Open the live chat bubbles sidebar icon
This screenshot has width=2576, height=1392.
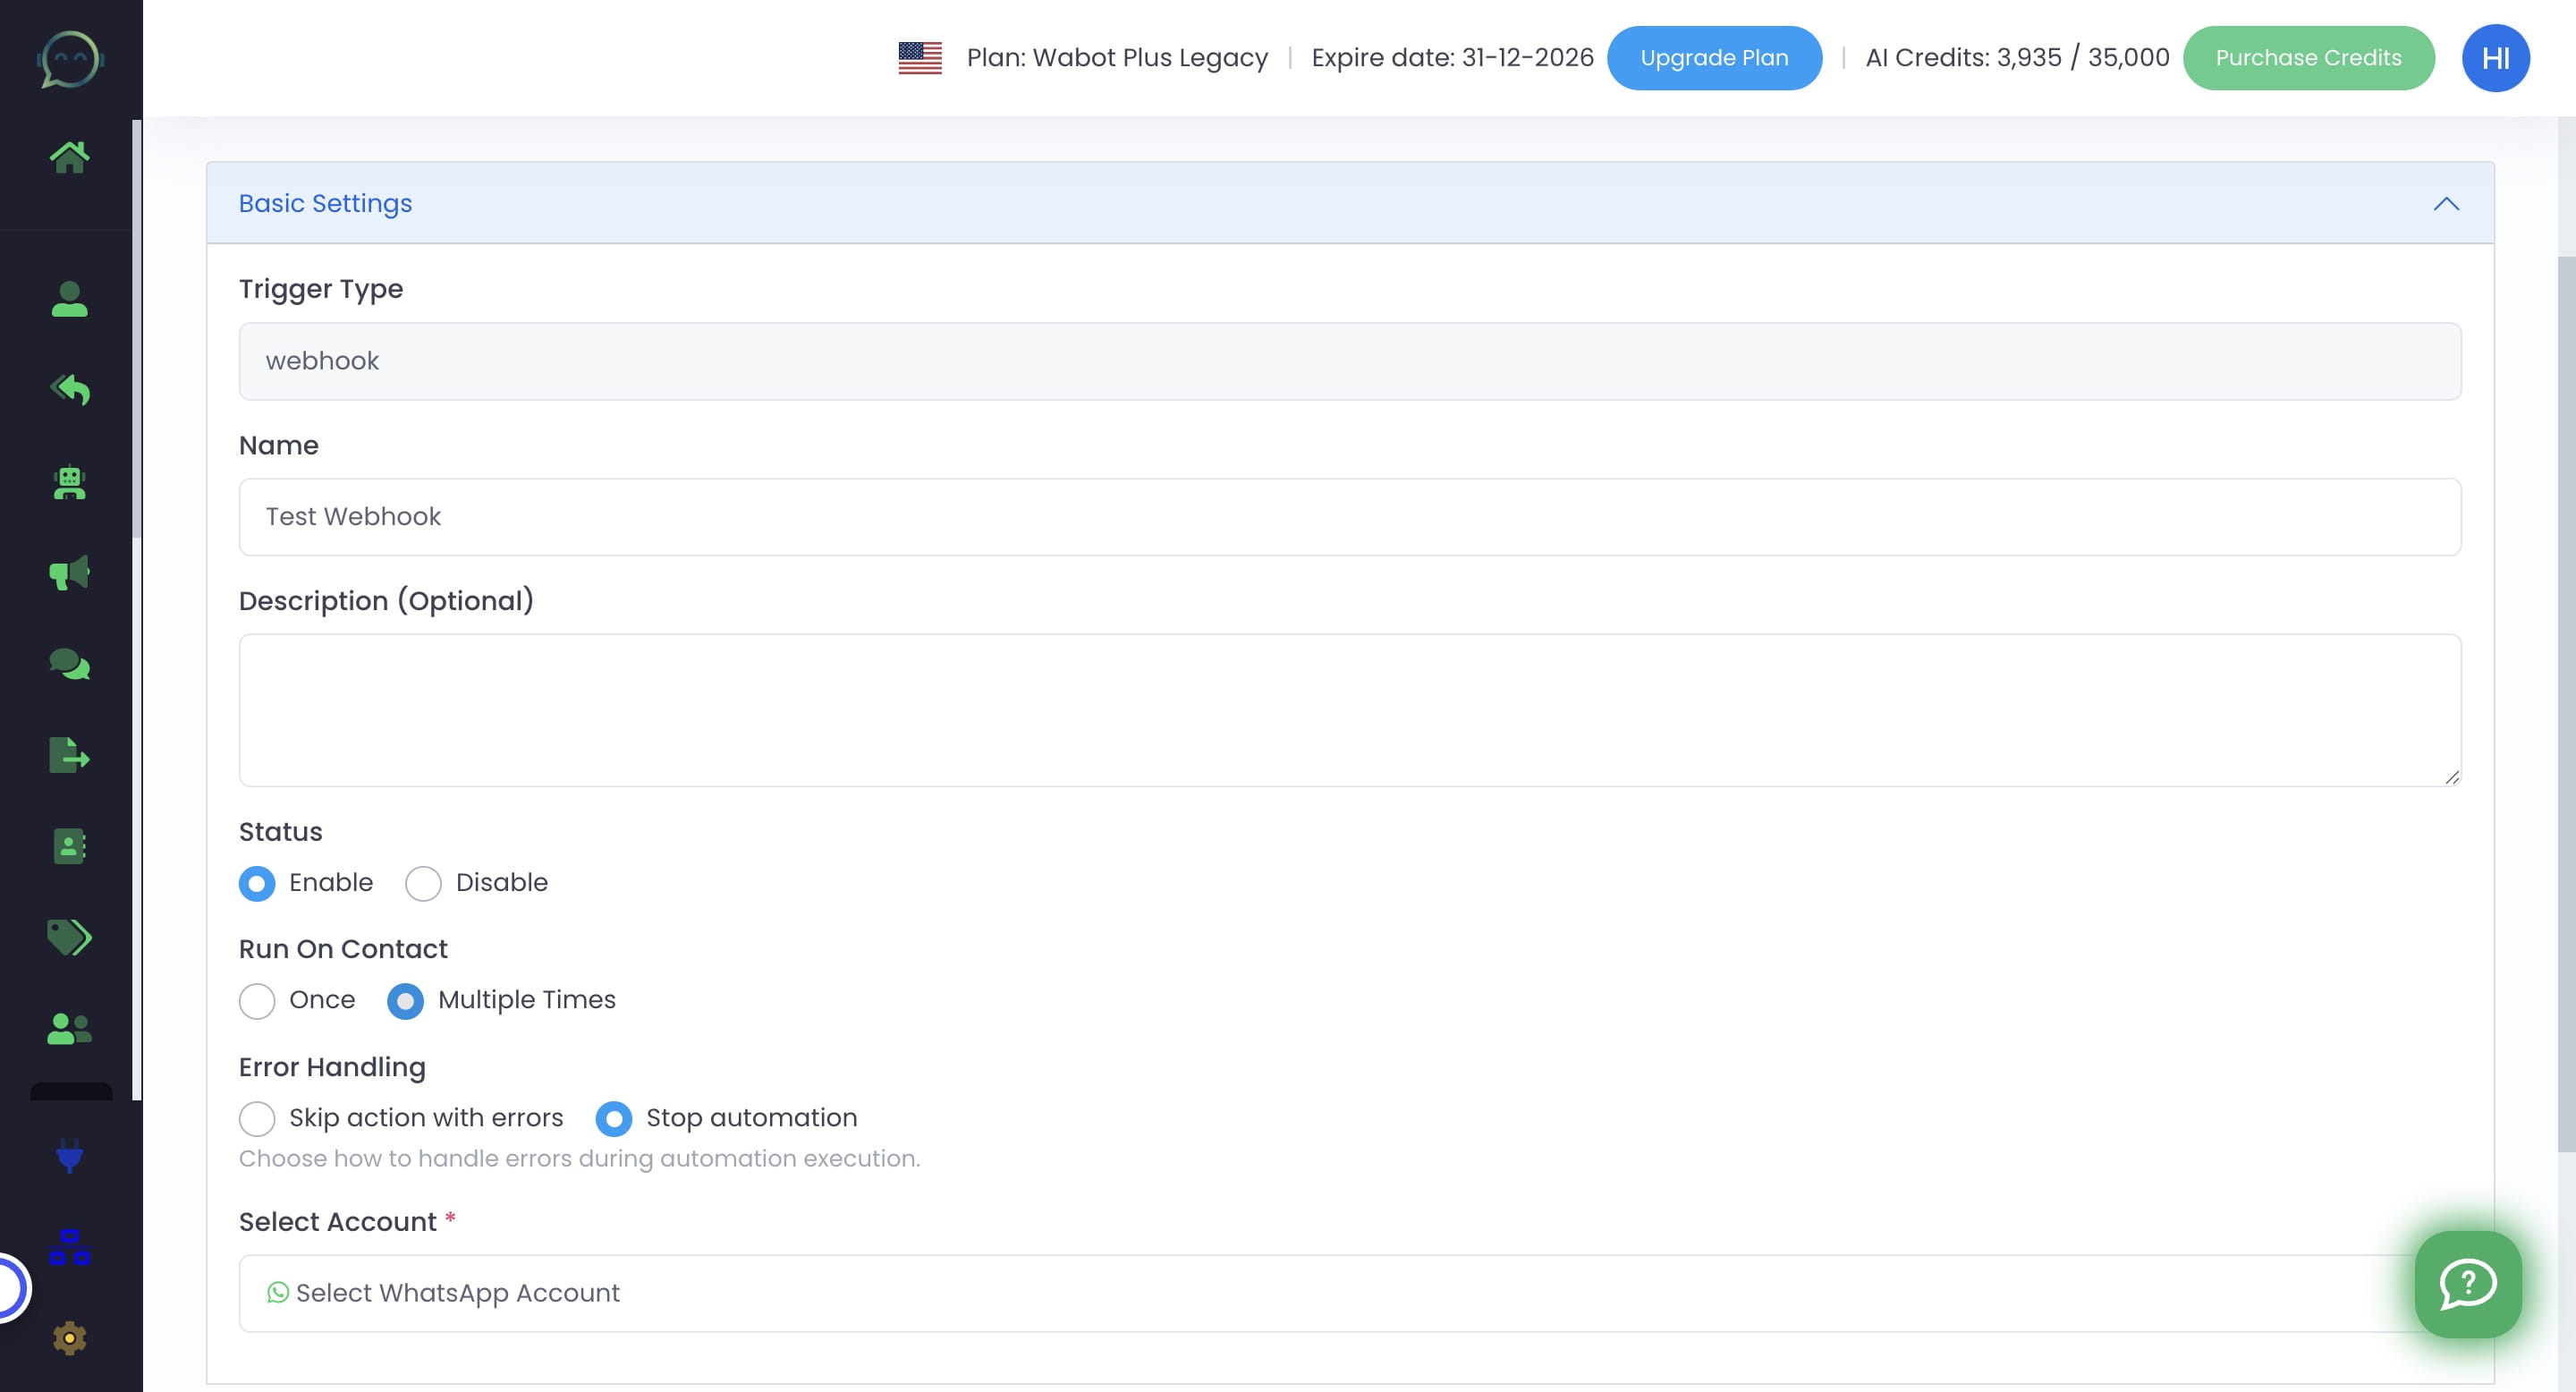[x=69, y=664]
